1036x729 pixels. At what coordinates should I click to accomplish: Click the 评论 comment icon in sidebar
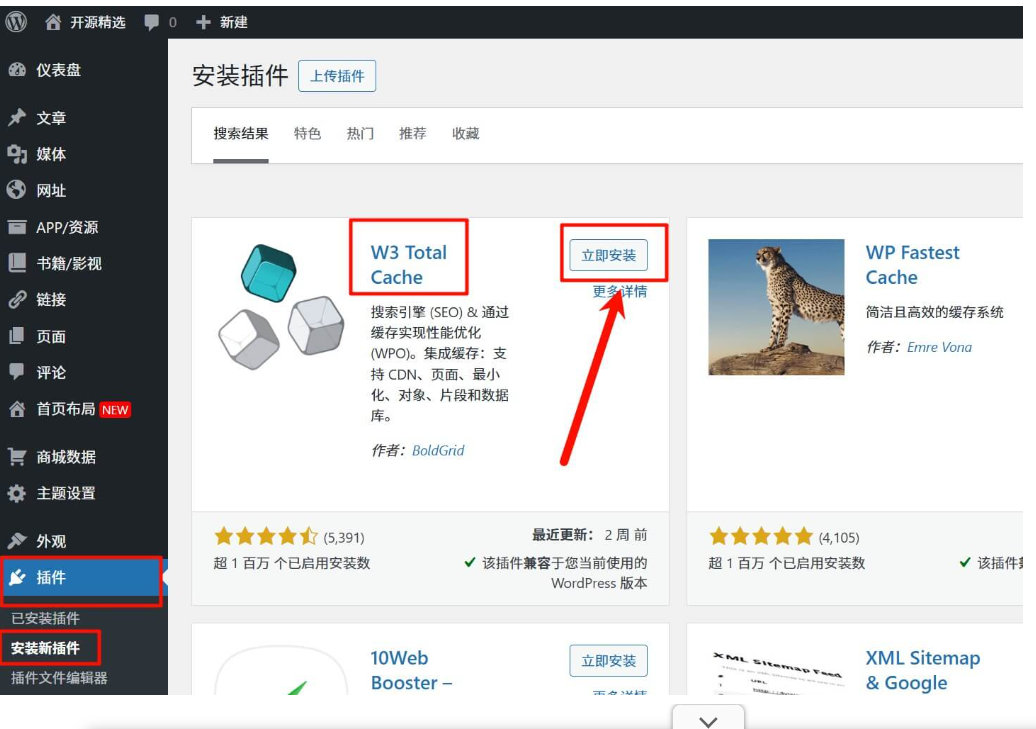pos(17,371)
